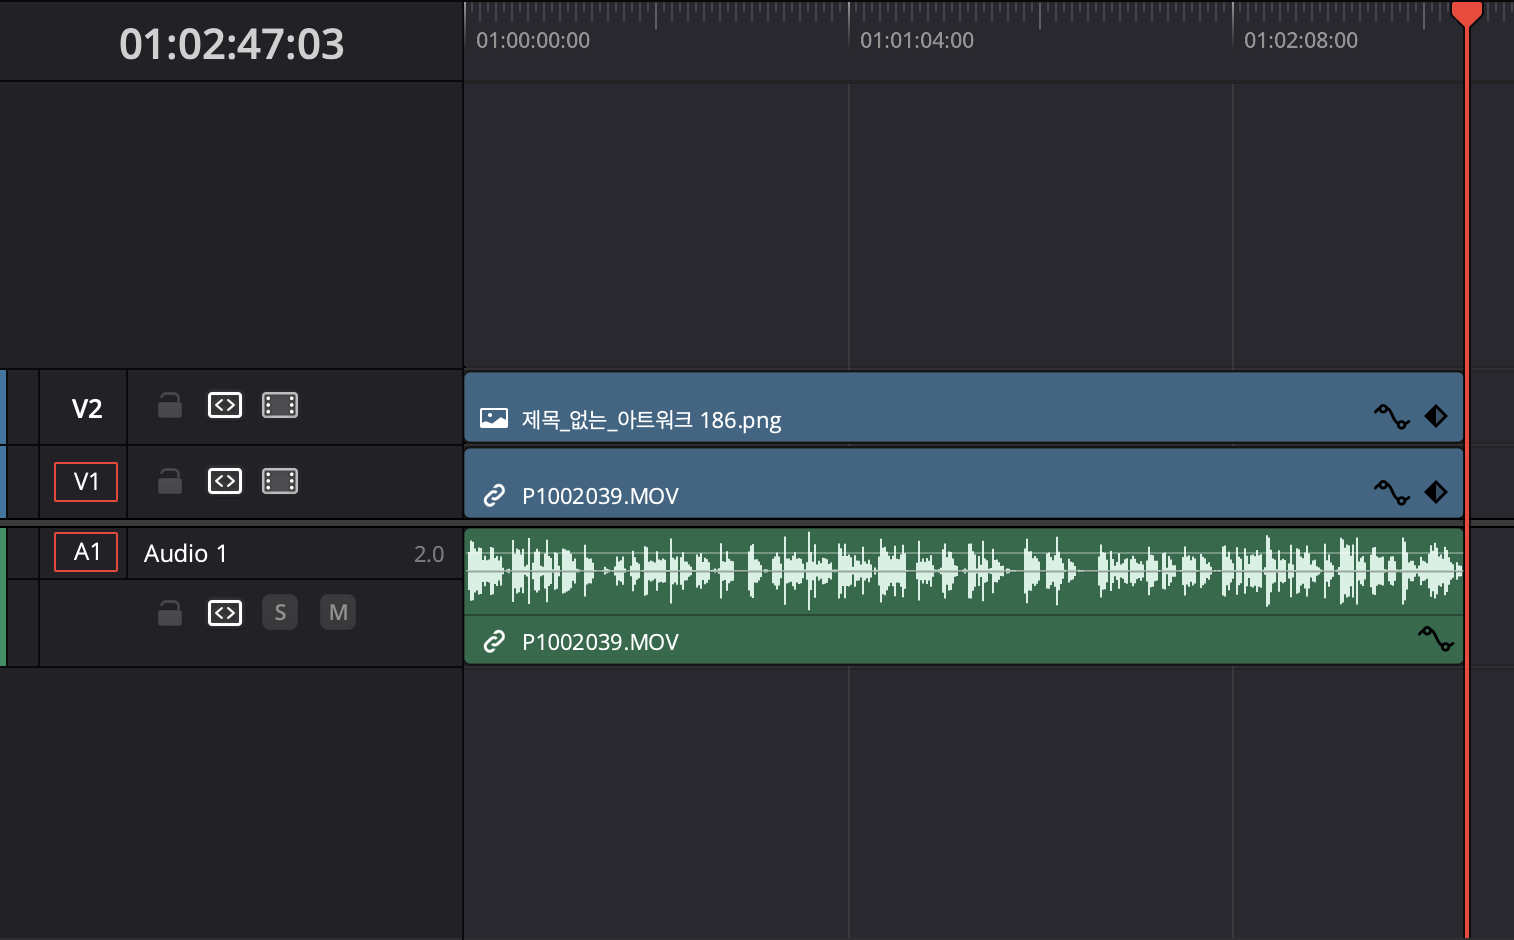Viewport: 1514px width, 940px height.
Task: Open keyframe editor on P1002039.MOV video clip
Action: pos(1436,492)
